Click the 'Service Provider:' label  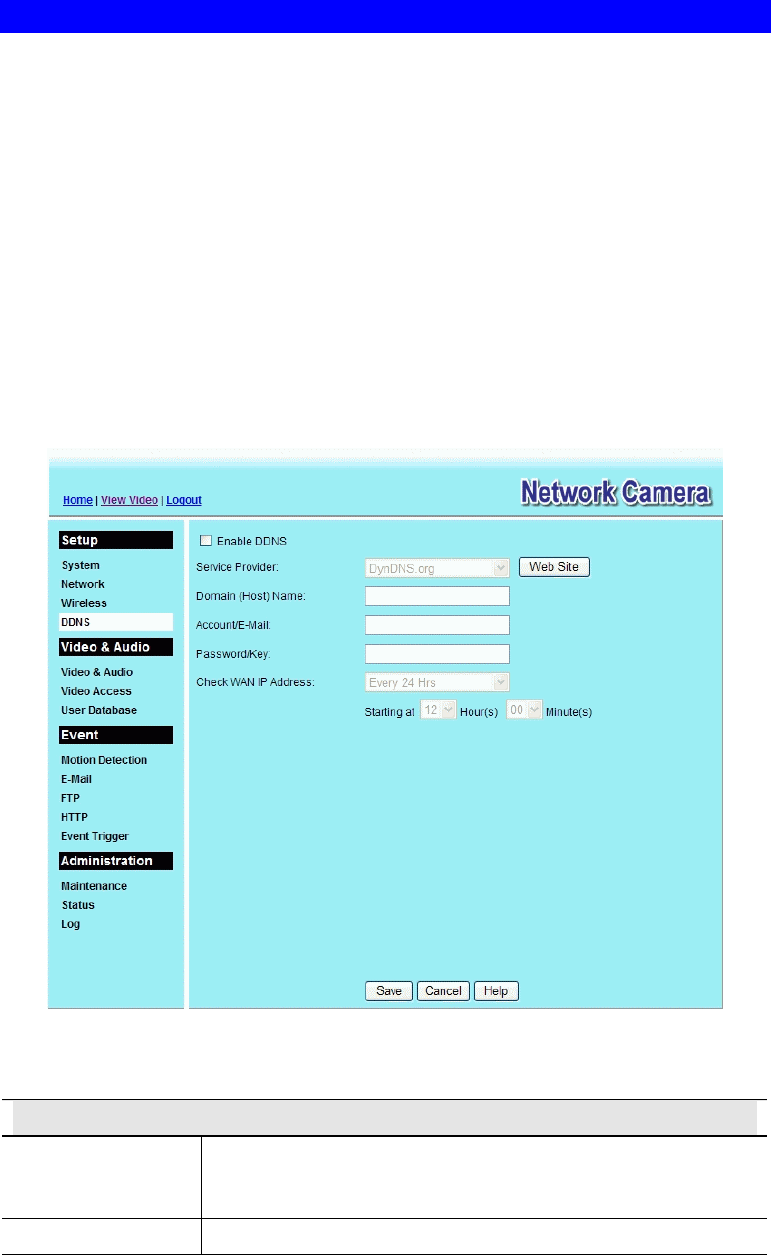click(x=236, y=567)
